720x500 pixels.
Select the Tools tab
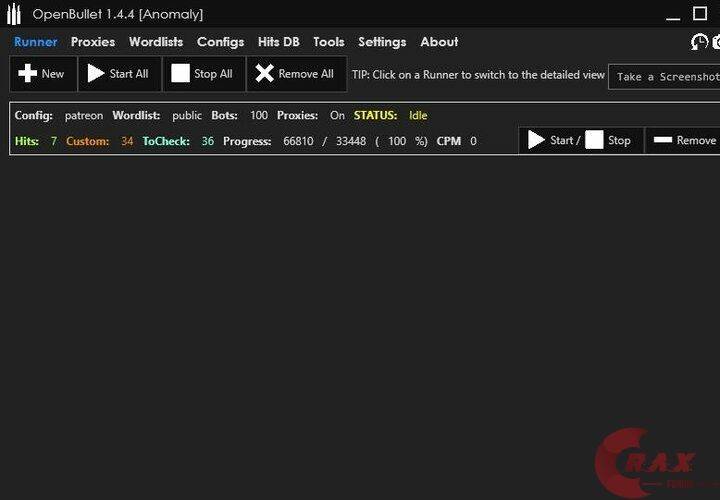tap(329, 42)
